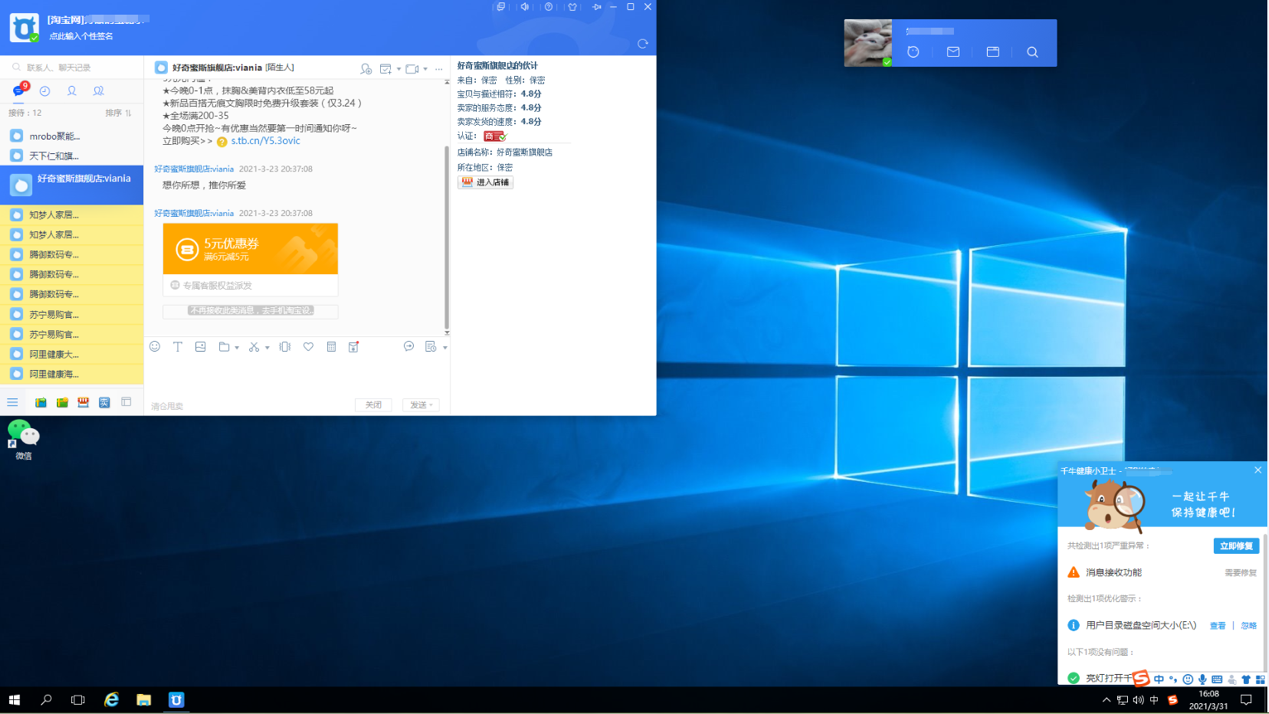Click the 联系人、聊天记录 search field

pos(72,67)
